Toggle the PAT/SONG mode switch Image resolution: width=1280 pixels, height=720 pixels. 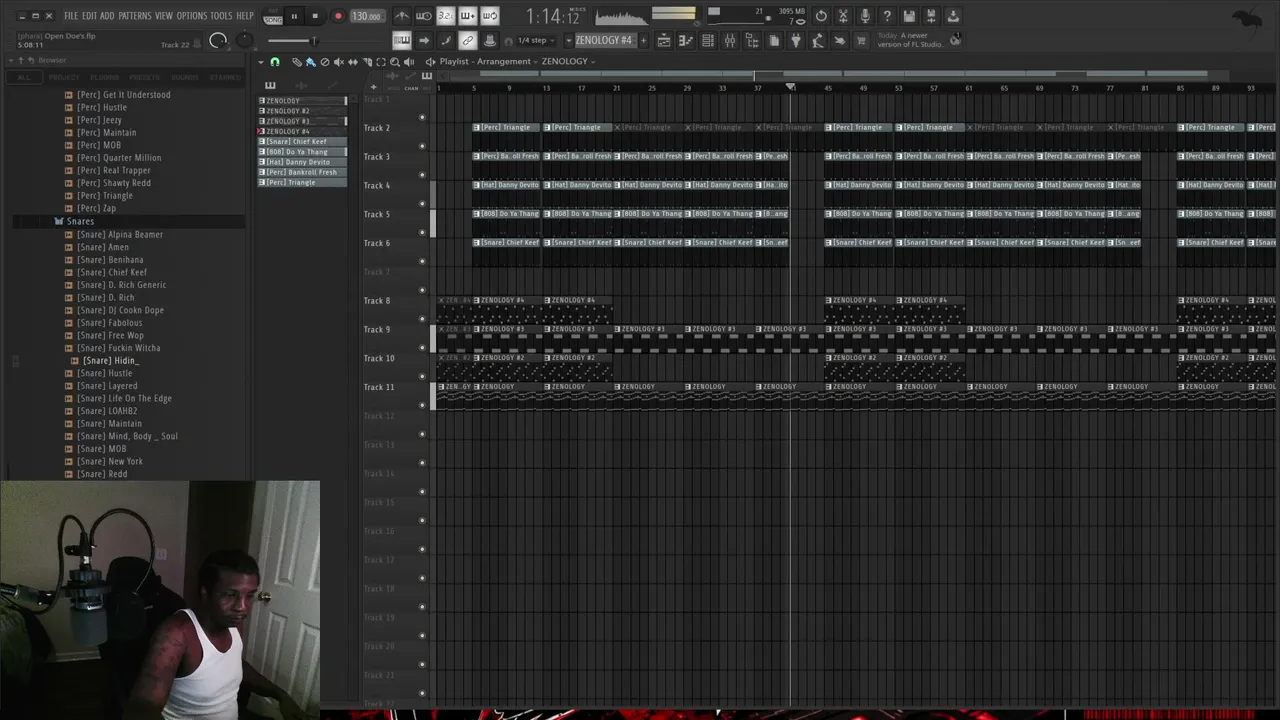272,16
